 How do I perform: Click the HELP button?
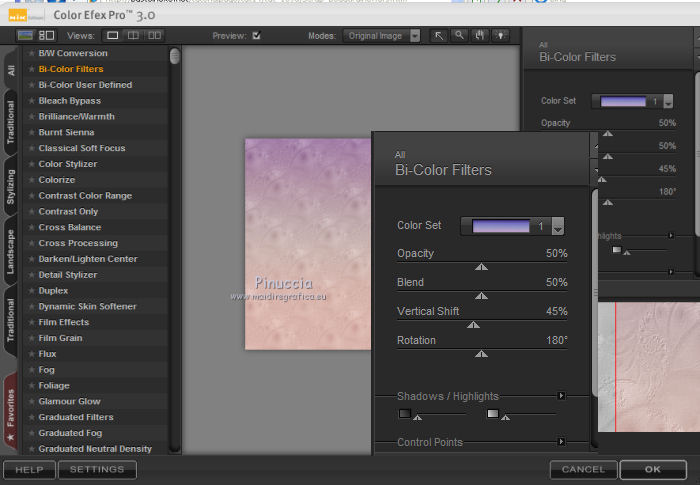pyautogui.click(x=29, y=470)
